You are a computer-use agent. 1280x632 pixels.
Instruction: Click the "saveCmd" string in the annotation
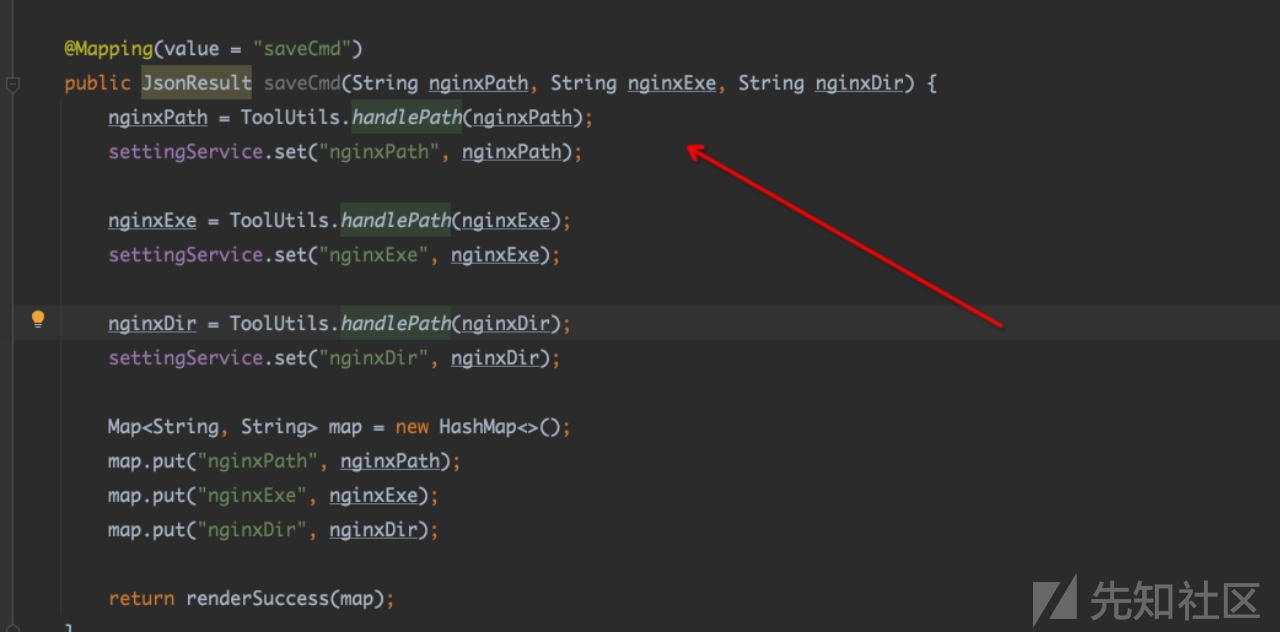click(302, 48)
